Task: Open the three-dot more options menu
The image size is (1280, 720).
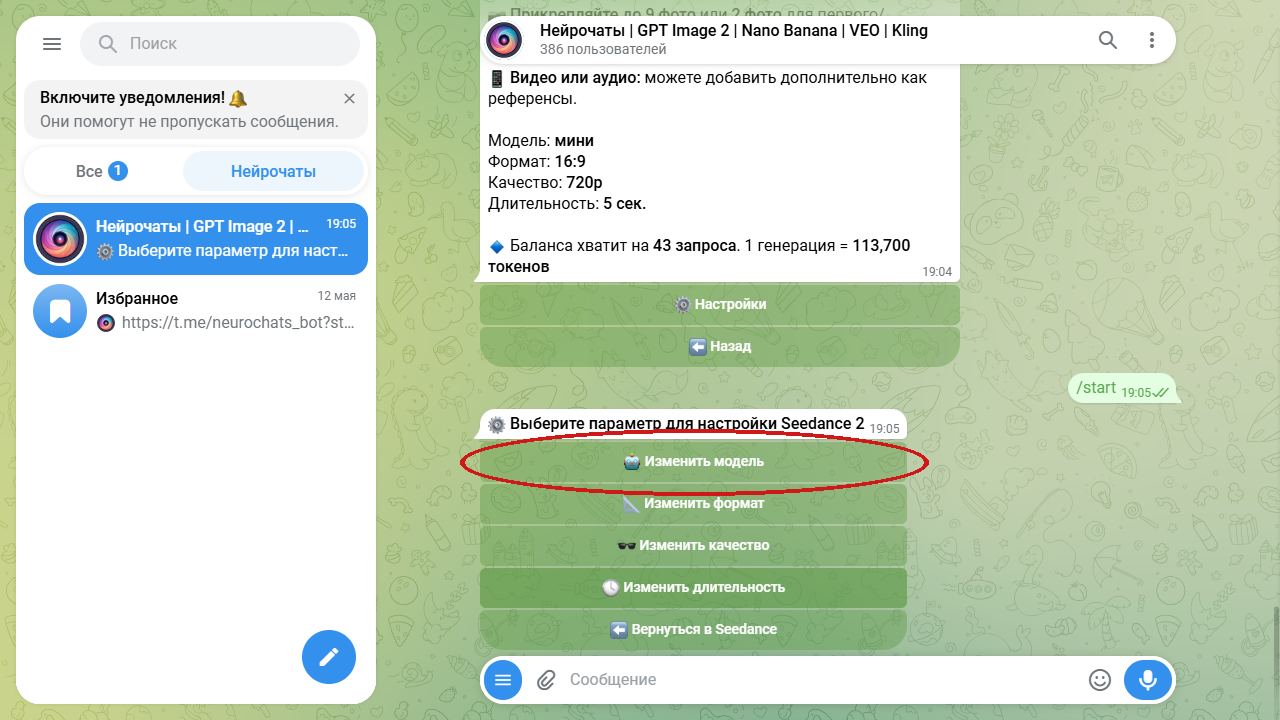Action: tap(1152, 40)
